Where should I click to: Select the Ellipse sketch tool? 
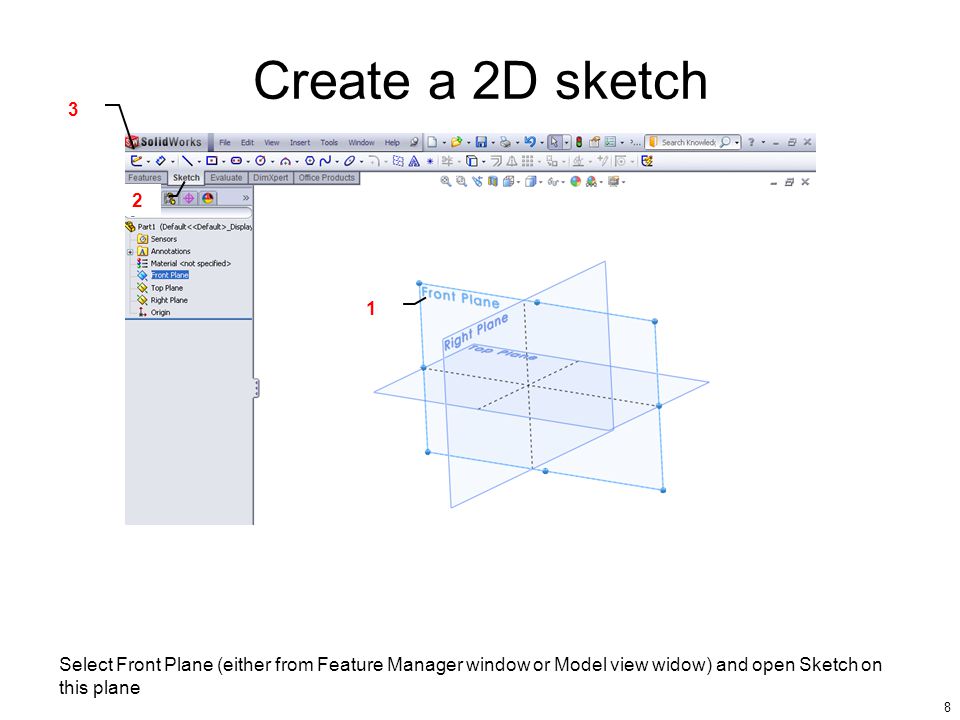(349, 161)
